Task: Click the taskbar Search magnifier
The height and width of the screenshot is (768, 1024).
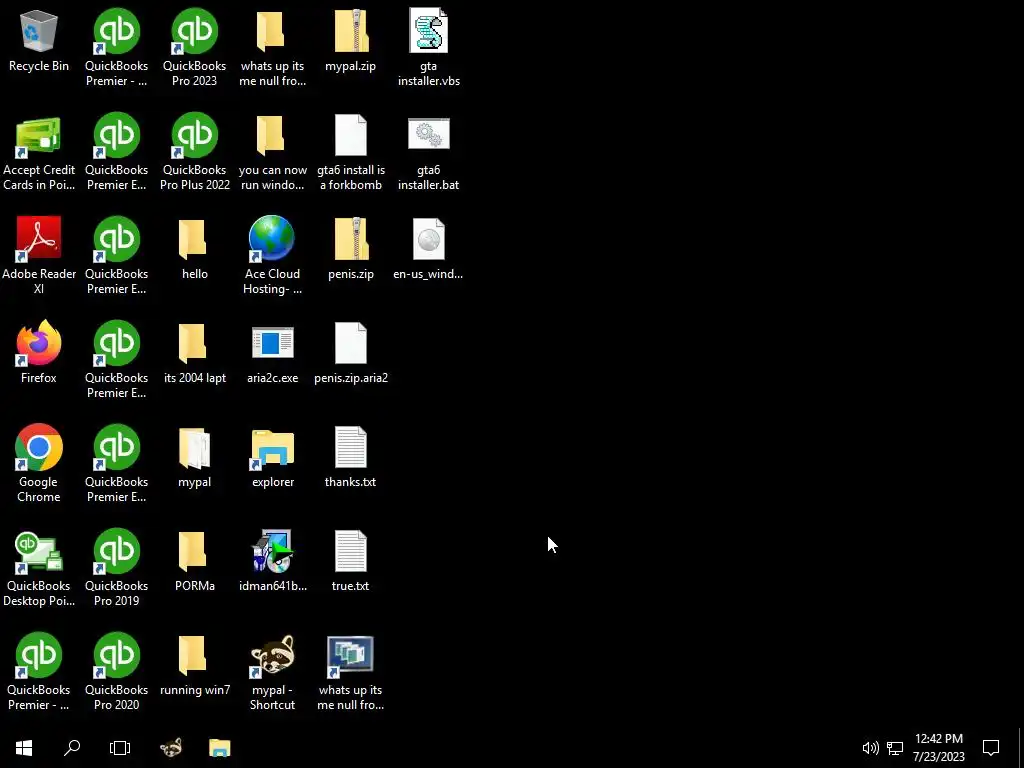Action: [72, 748]
